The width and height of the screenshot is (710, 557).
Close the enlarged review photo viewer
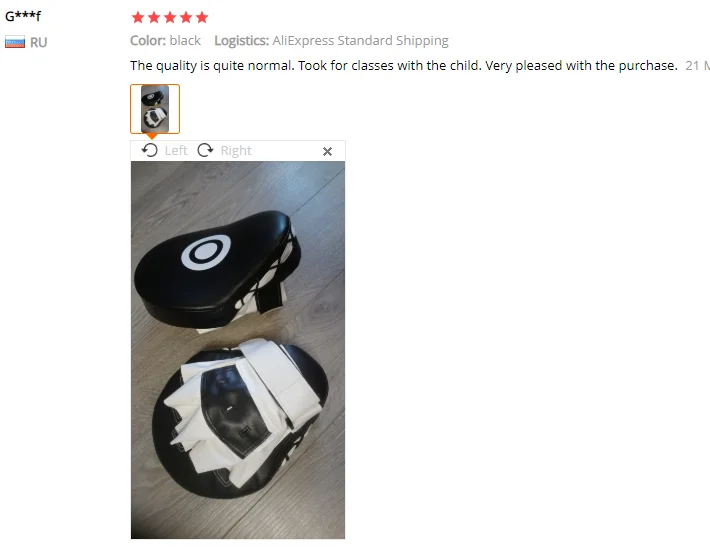pos(327,151)
